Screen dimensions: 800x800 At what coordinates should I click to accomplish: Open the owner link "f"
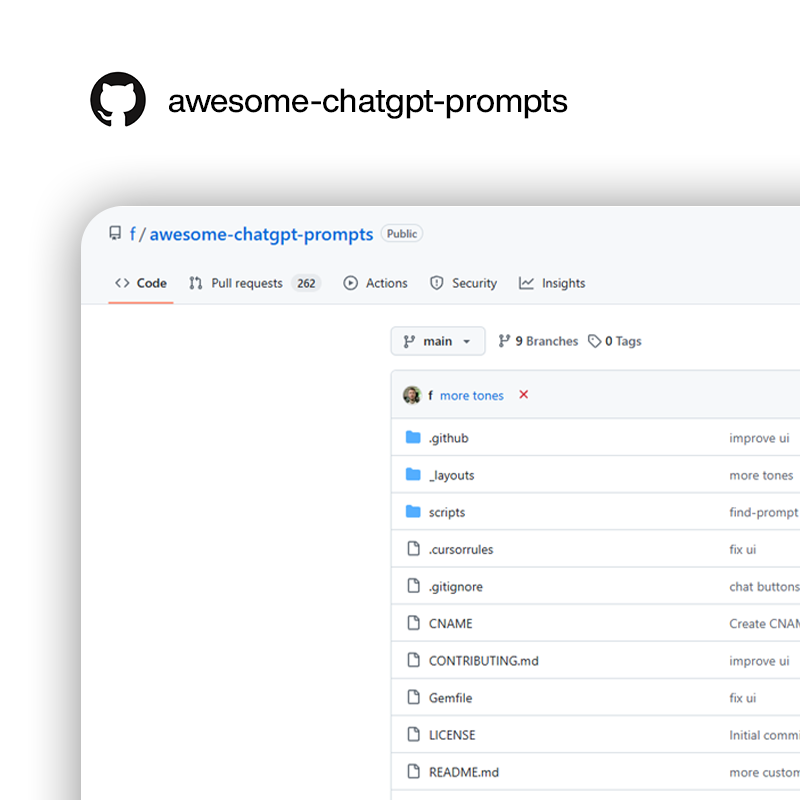(x=133, y=234)
